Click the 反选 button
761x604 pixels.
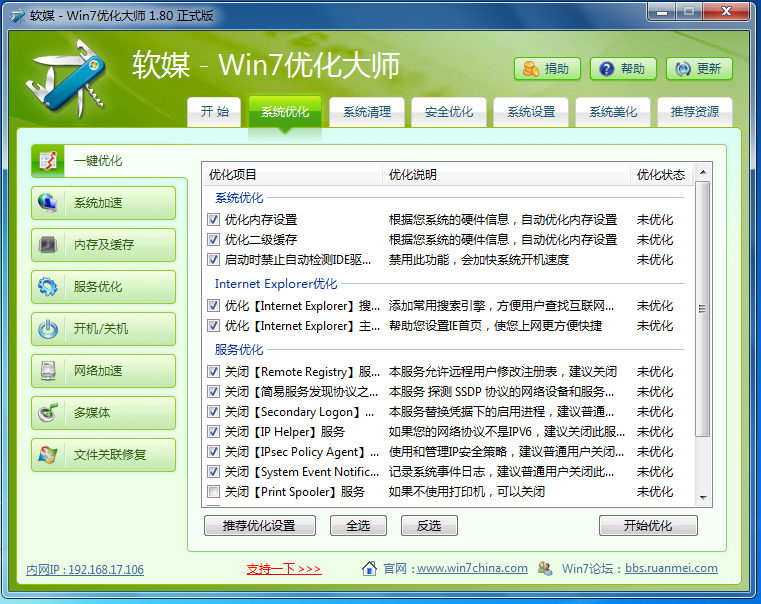(429, 525)
